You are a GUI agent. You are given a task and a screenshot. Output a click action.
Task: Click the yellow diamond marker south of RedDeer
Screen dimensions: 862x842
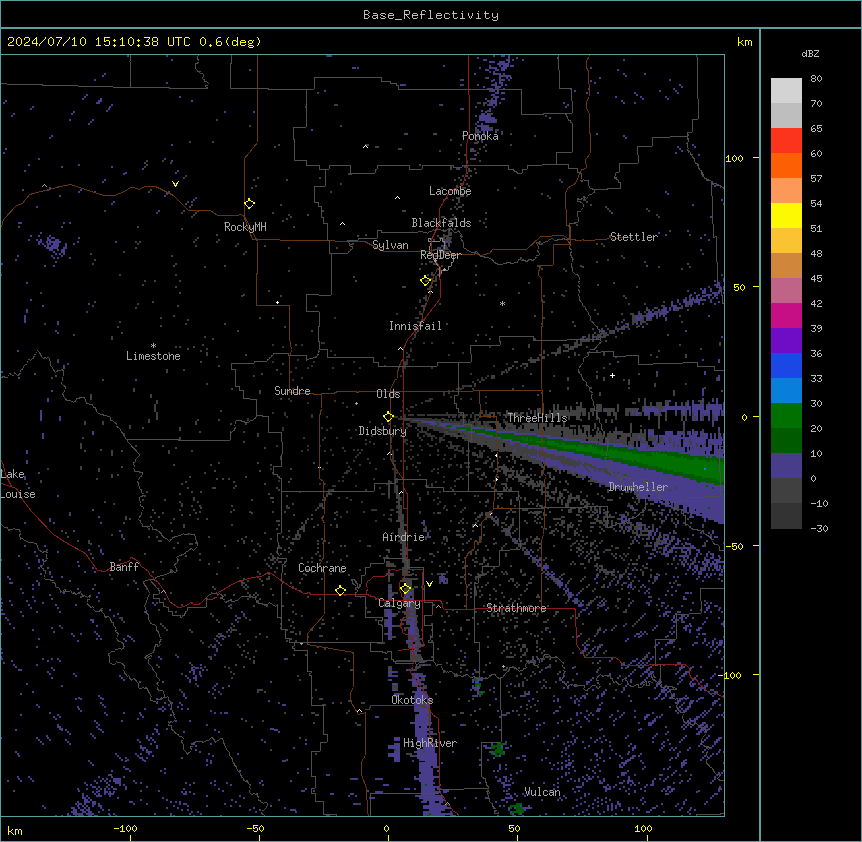[425, 281]
